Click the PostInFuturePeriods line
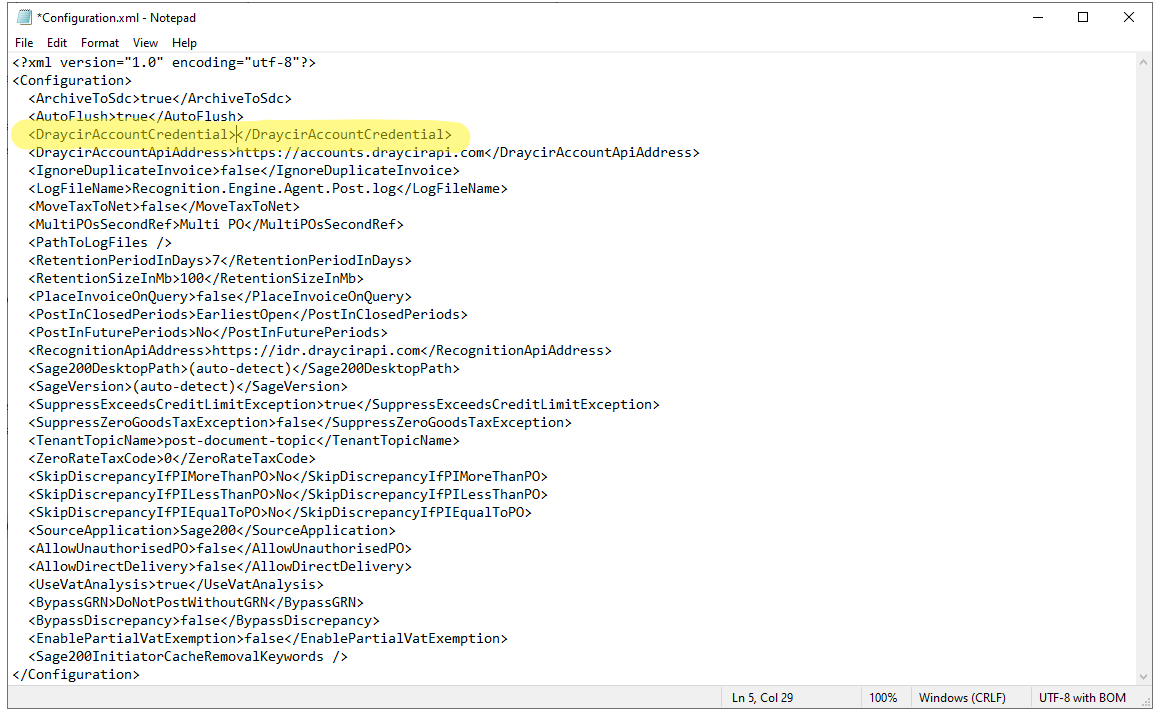The height and width of the screenshot is (714, 1160). (x=208, y=332)
